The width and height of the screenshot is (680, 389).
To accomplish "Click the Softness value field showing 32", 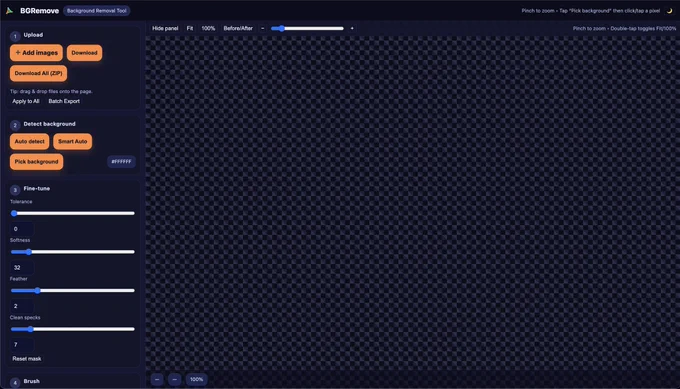I will tap(22, 268).
